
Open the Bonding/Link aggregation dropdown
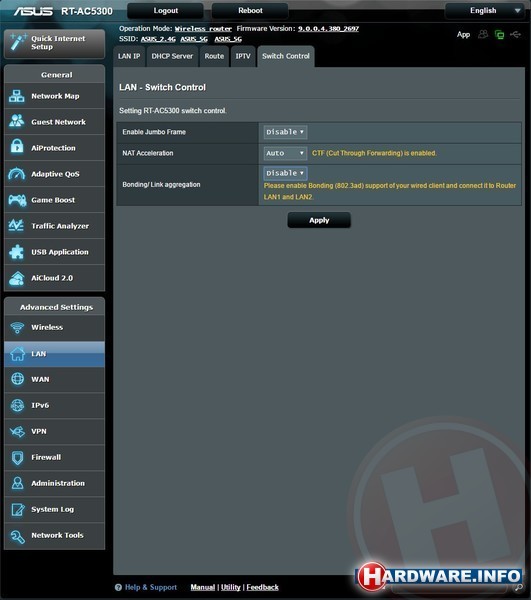pos(285,173)
